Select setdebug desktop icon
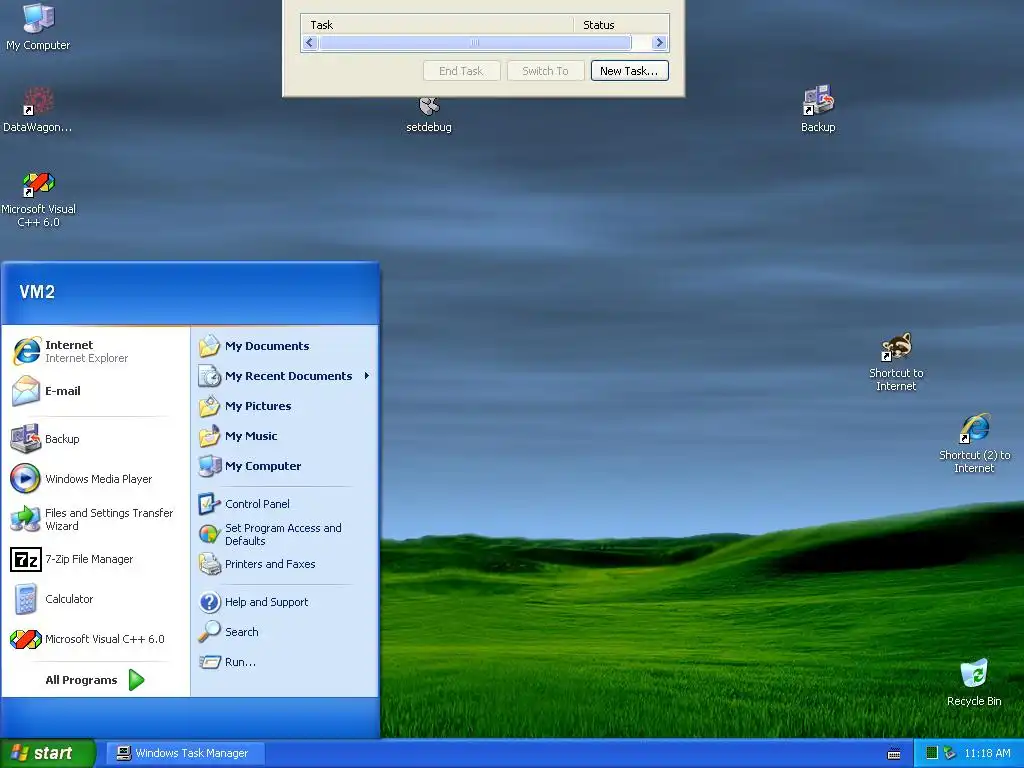Viewport: 1024px width, 768px height. [x=429, y=114]
